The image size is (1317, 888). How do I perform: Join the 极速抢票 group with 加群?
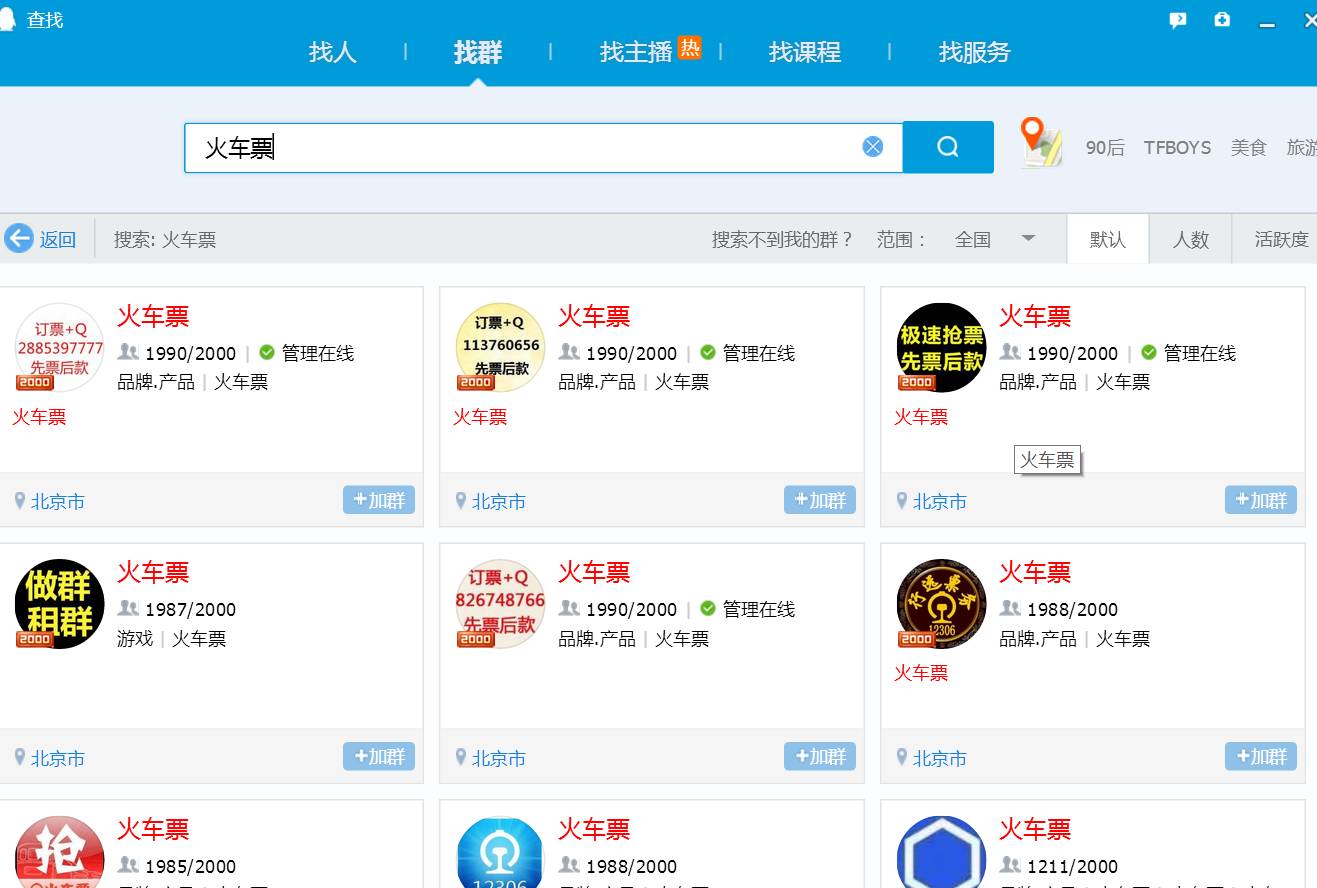pyautogui.click(x=1261, y=500)
